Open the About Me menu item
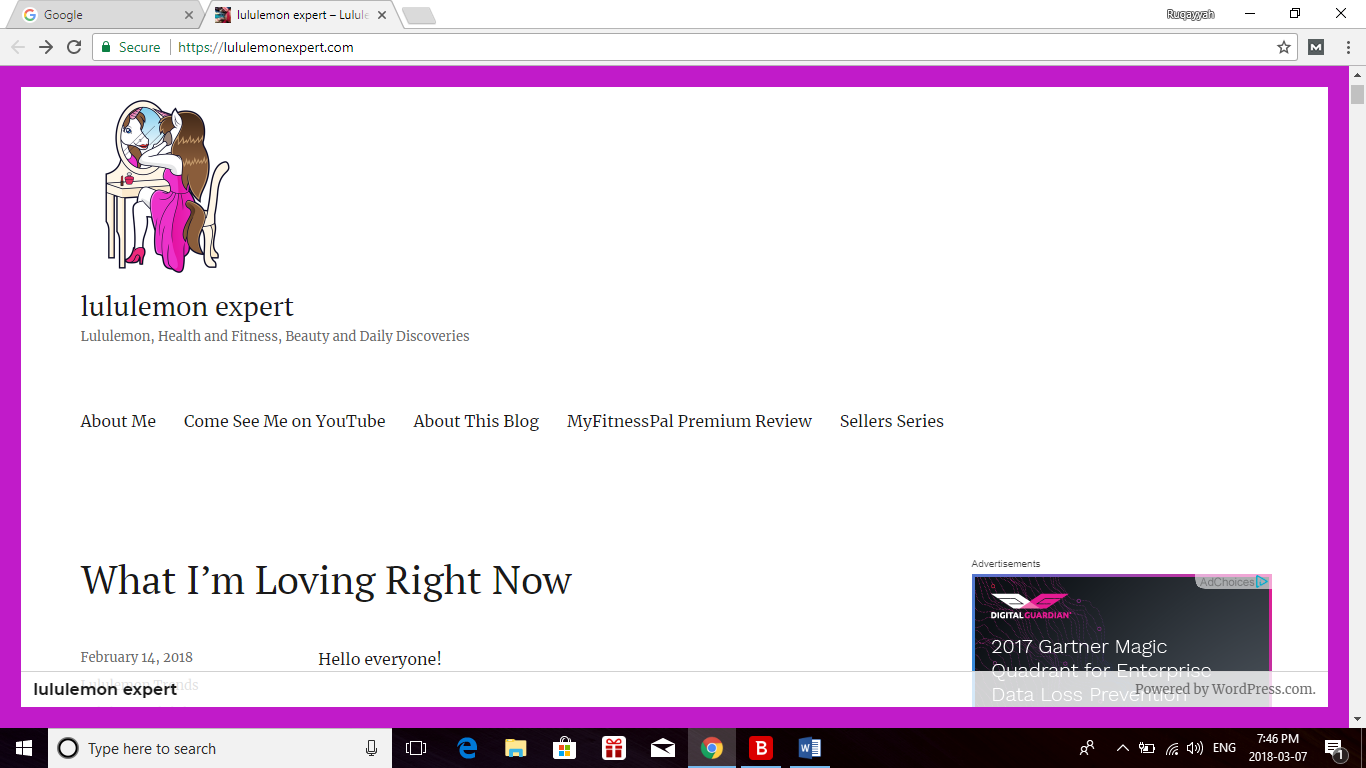Viewport: 1366px width, 768px height. point(118,421)
